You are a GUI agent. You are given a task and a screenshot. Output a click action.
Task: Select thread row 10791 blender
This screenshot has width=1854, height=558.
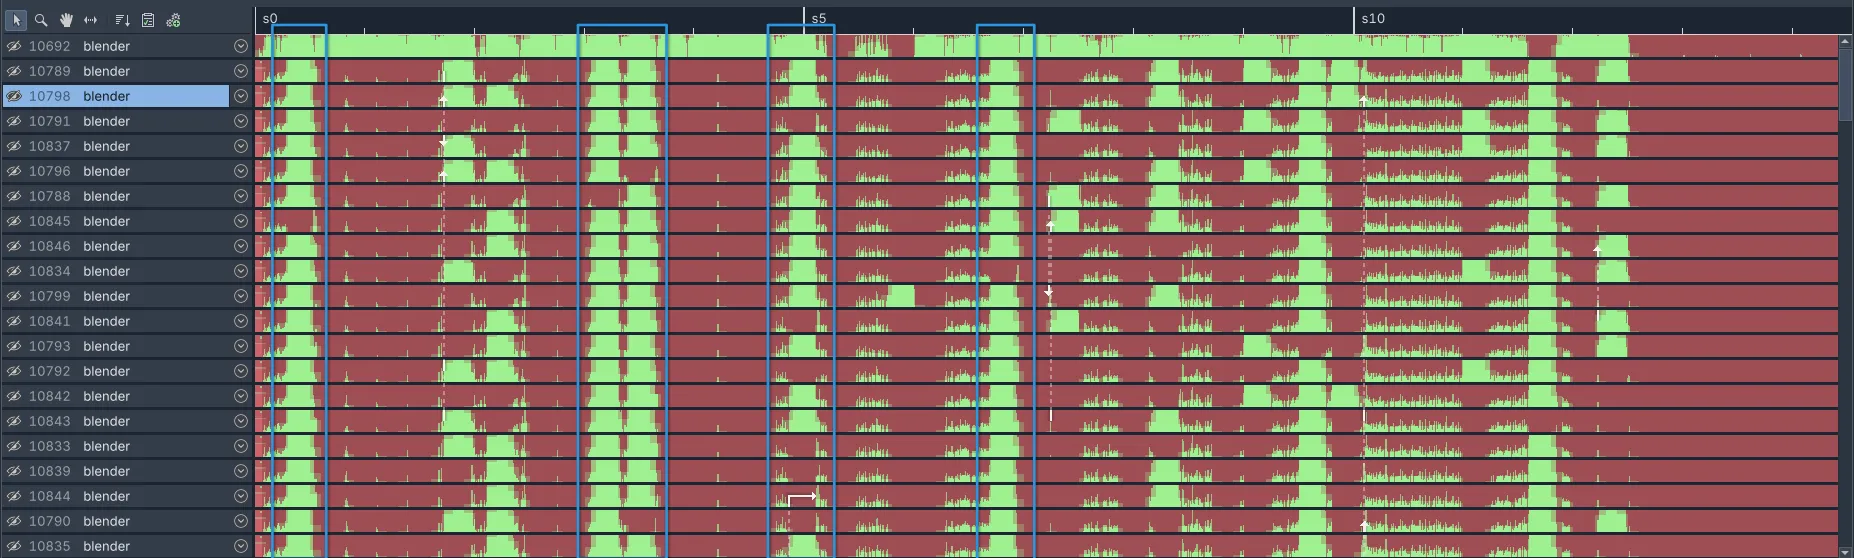[106, 121]
